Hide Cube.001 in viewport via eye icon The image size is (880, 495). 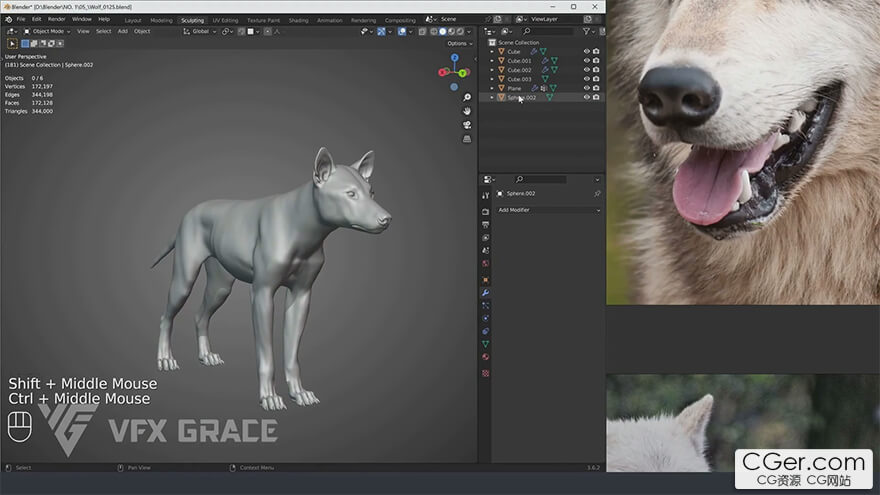pos(586,61)
